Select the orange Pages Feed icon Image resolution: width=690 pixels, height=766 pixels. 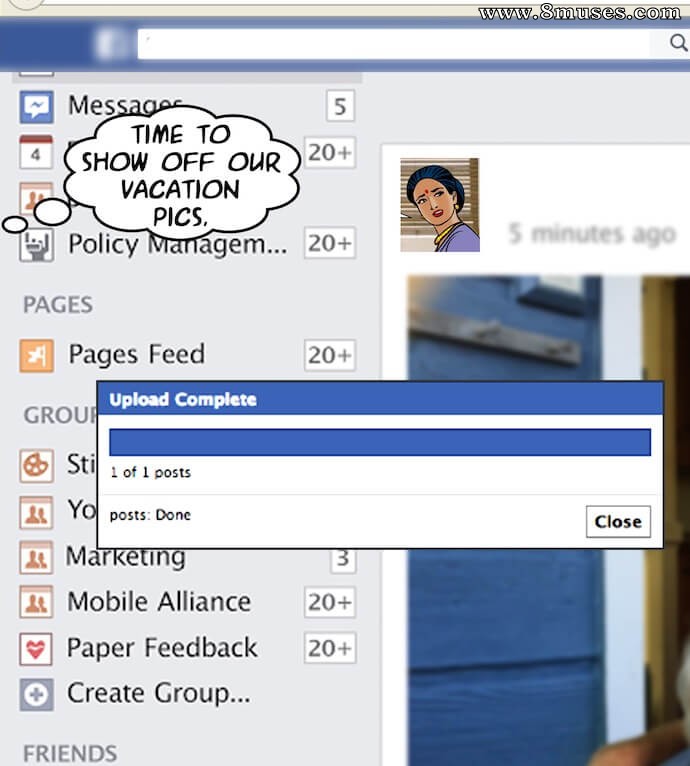click(36, 355)
